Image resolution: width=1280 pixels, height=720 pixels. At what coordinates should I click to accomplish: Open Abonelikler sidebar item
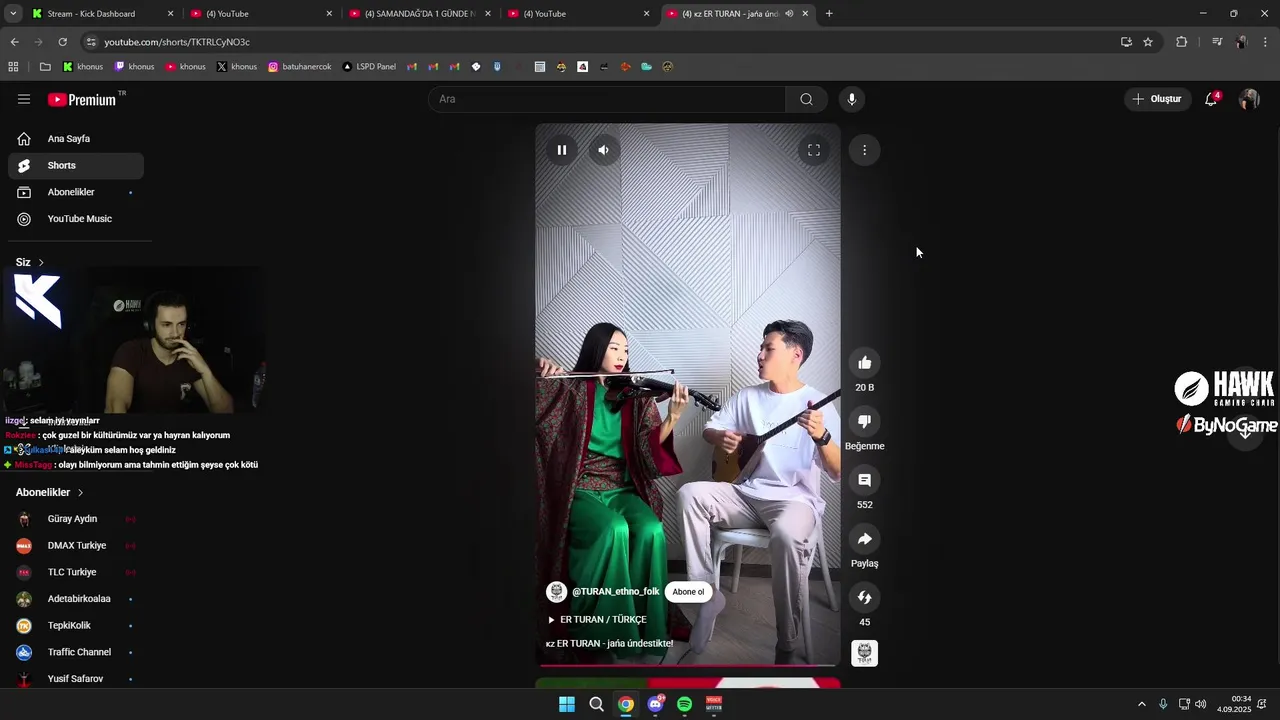[76, 192]
